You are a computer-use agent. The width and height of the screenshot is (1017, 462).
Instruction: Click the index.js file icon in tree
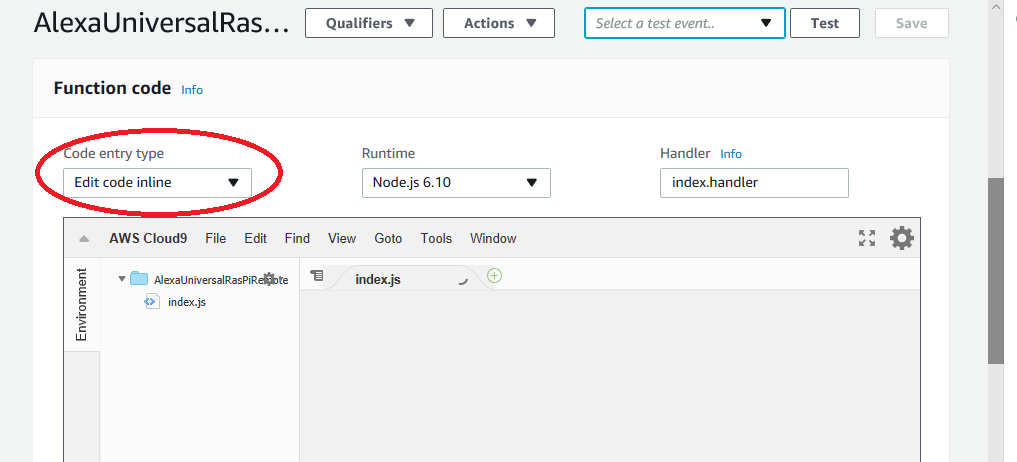[x=151, y=302]
